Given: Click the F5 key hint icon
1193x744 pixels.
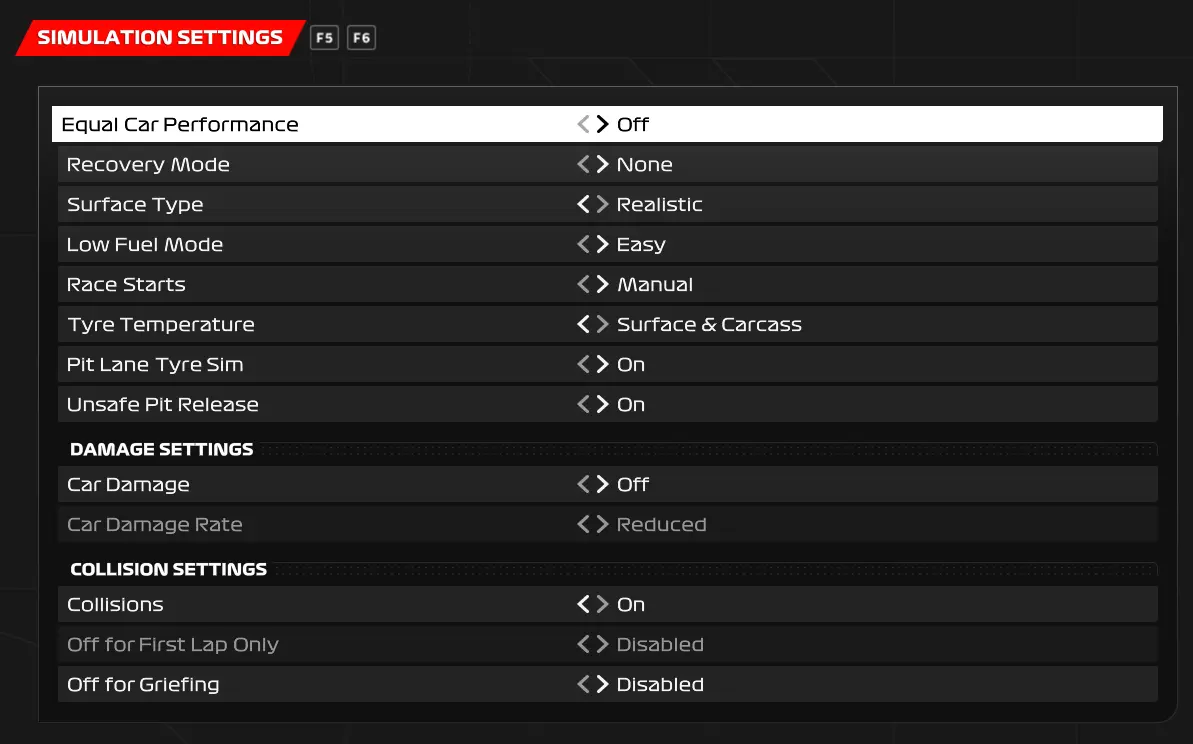Looking at the screenshot, I should pos(324,38).
